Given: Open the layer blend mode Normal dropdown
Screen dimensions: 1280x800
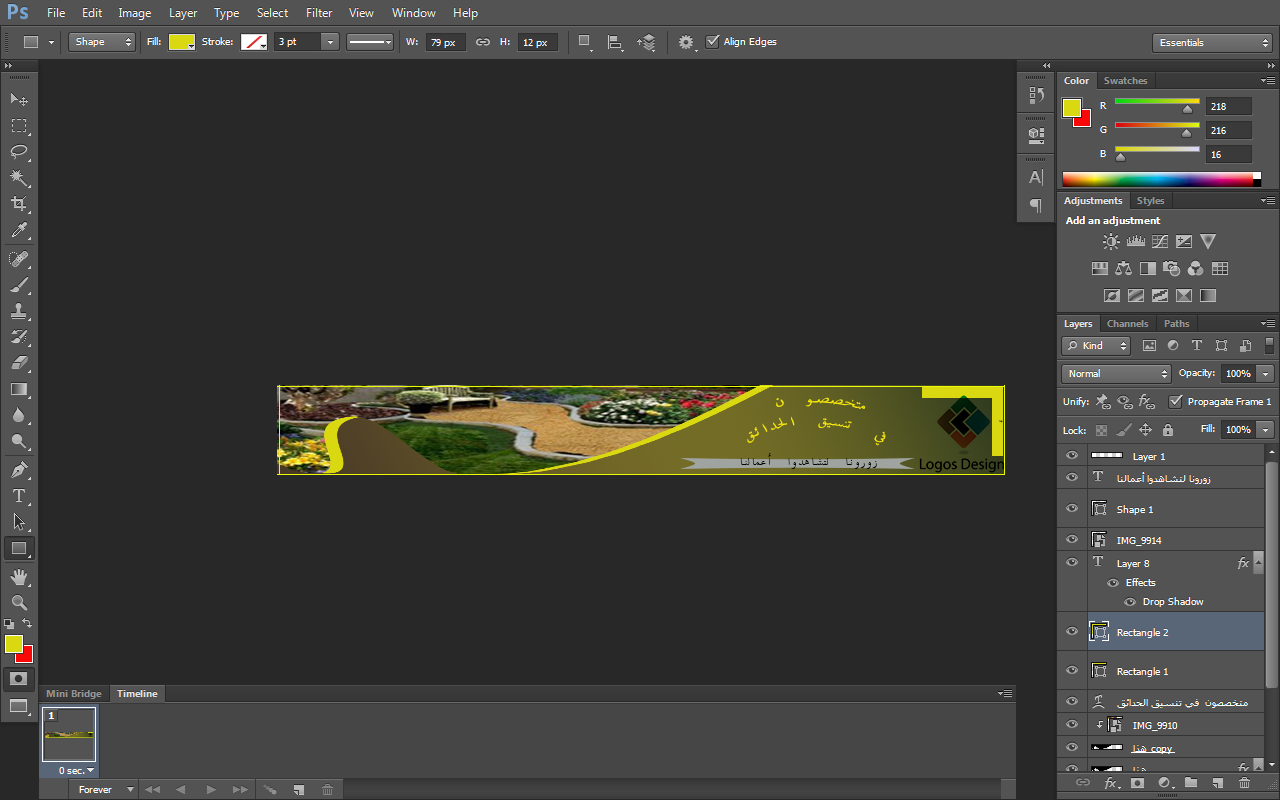Looking at the screenshot, I should pos(1115,373).
